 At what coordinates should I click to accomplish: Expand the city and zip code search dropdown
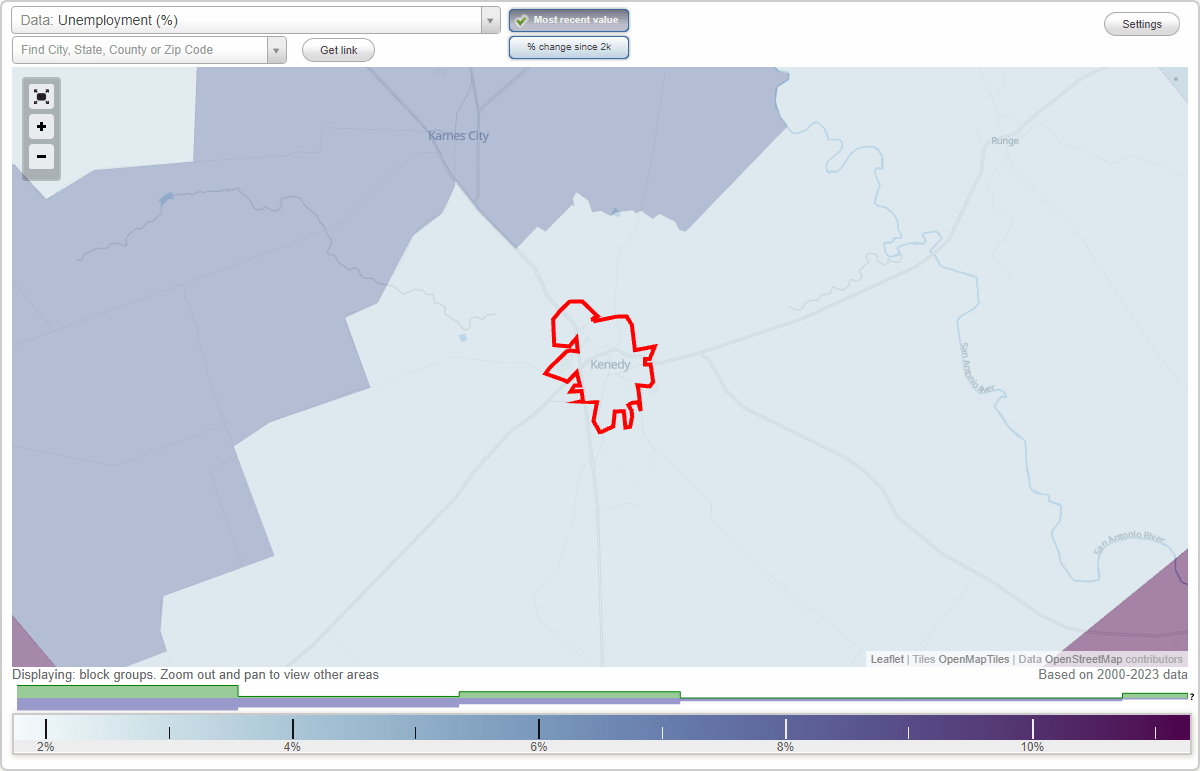tap(277, 49)
